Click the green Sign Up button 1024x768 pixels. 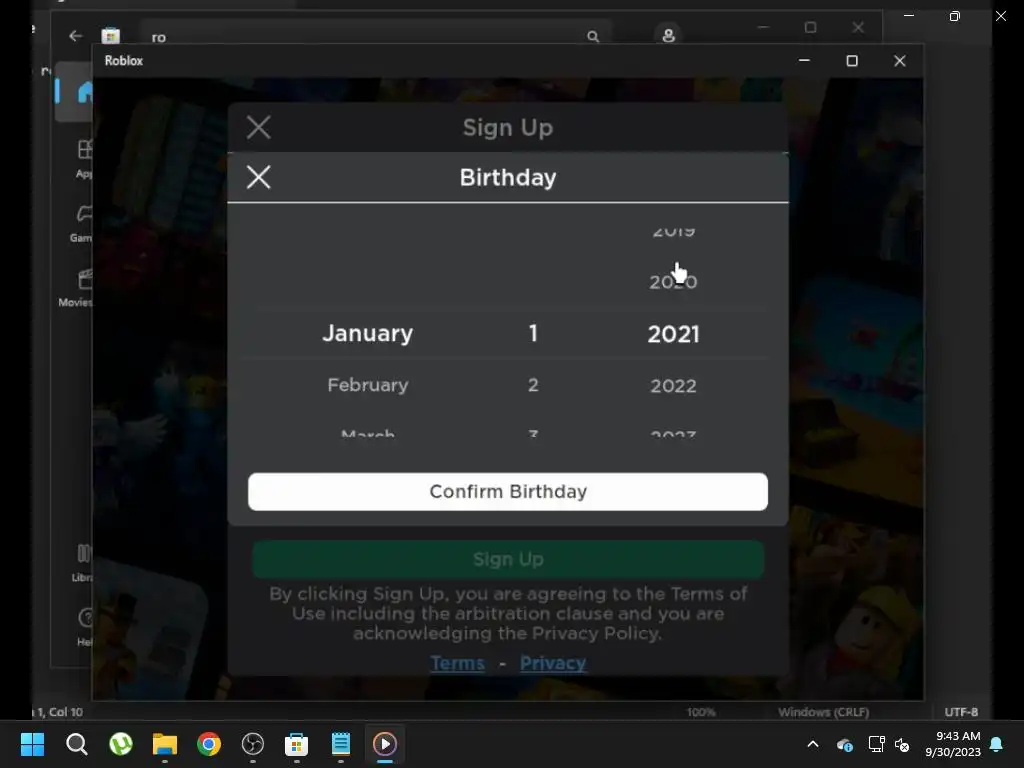pyautogui.click(x=507, y=559)
